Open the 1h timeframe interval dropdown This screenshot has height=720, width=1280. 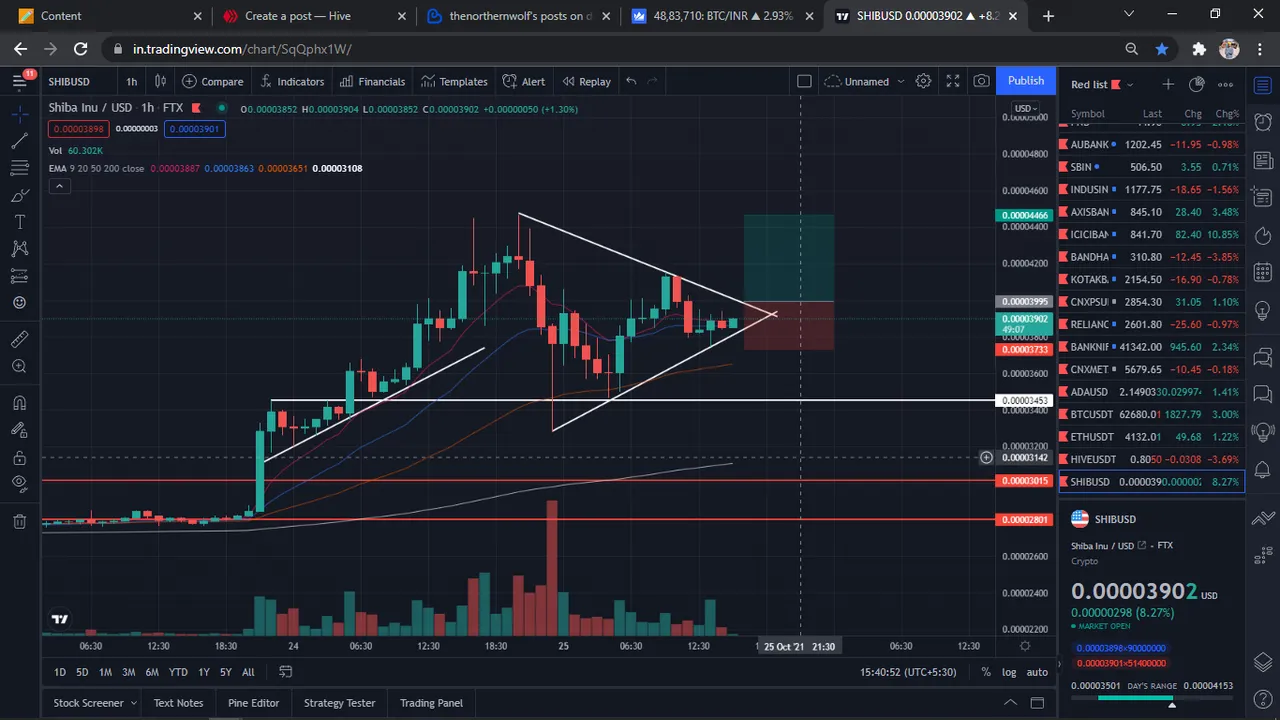click(131, 81)
